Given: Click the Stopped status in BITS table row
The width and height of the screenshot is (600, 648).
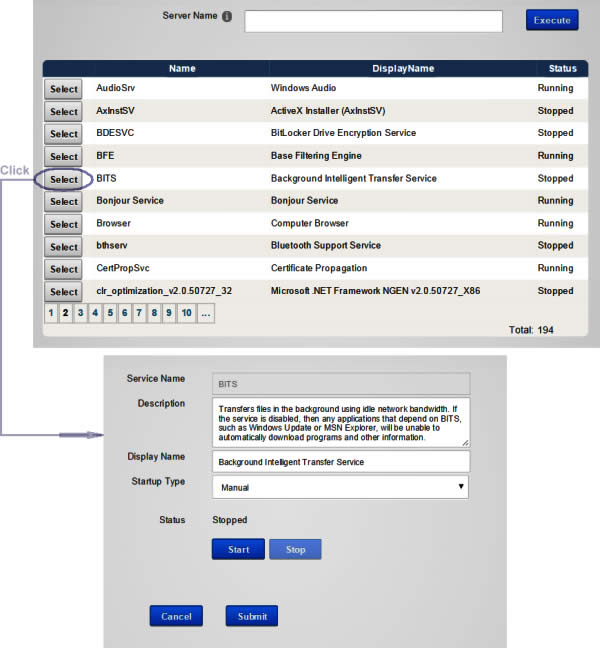Looking at the screenshot, I should pyautogui.click(x=555, y=179).
